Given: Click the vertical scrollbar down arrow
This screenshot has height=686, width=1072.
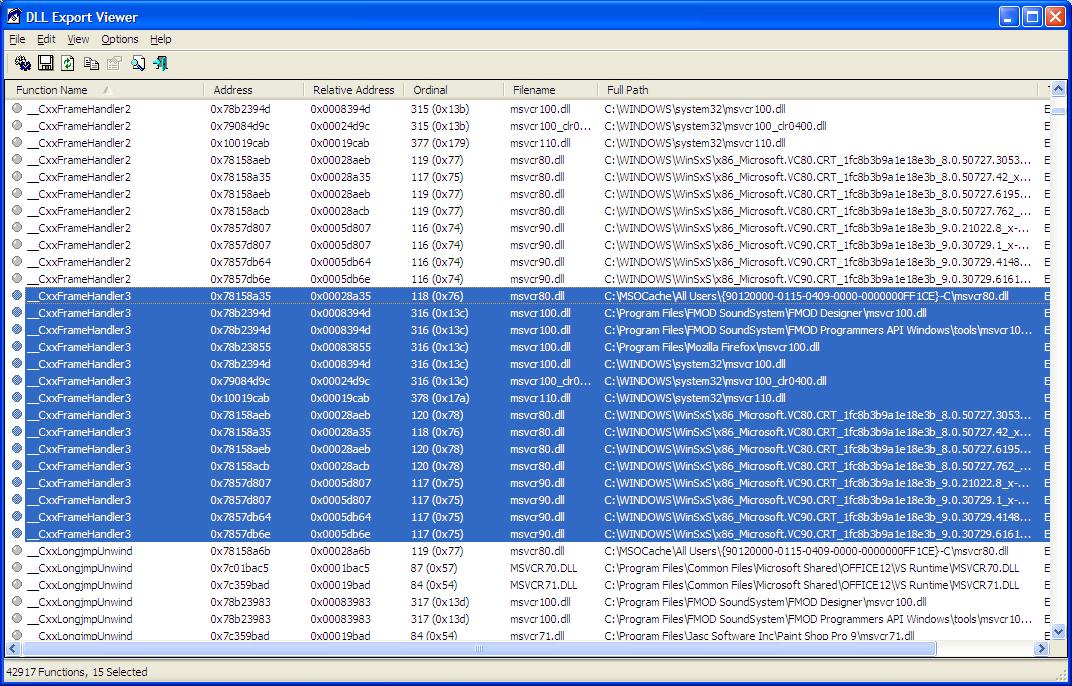Looking at the screenshot, I should point(1060,632).
